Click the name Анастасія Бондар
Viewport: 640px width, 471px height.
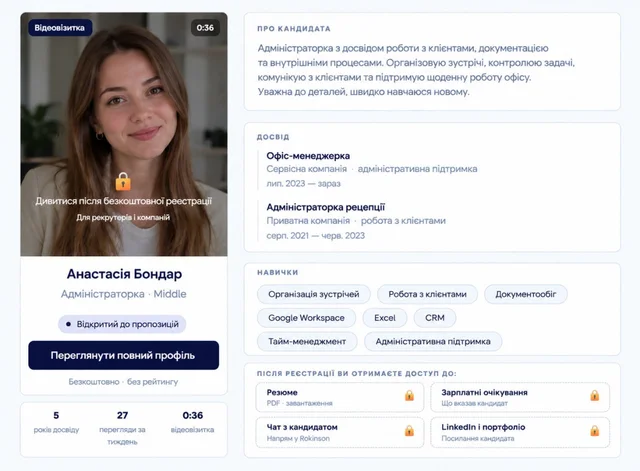point(124,274)
